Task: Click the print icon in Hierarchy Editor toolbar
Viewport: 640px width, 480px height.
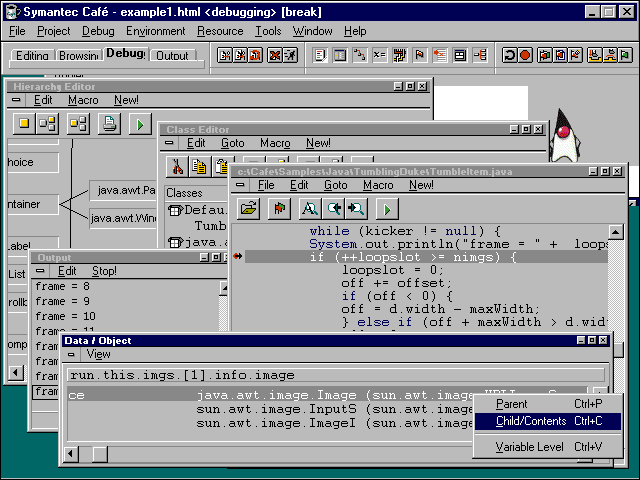Action: pos(109,123)
